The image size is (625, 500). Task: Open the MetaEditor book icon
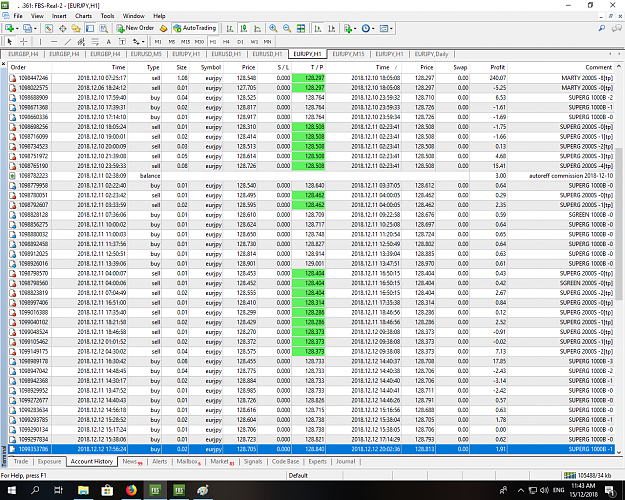pyautogui.click(x=163, y=28)
